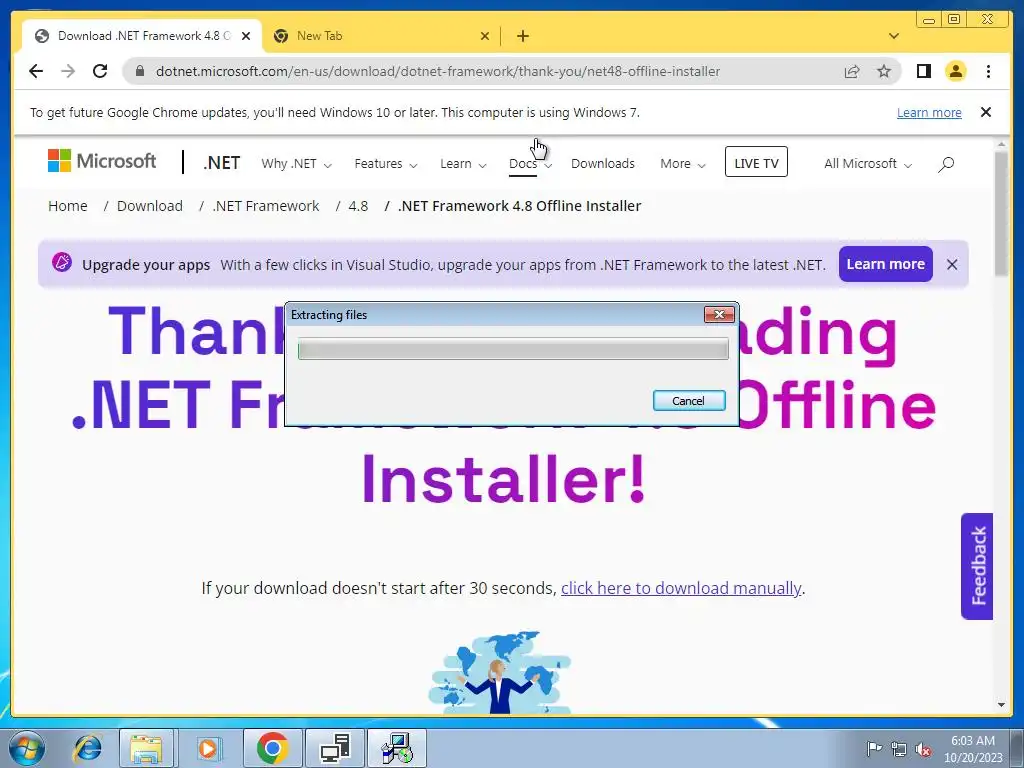This screenshot has width=1024, height=768.
Task: Expand the All Microsoft menu
Action: coord(867,163)
